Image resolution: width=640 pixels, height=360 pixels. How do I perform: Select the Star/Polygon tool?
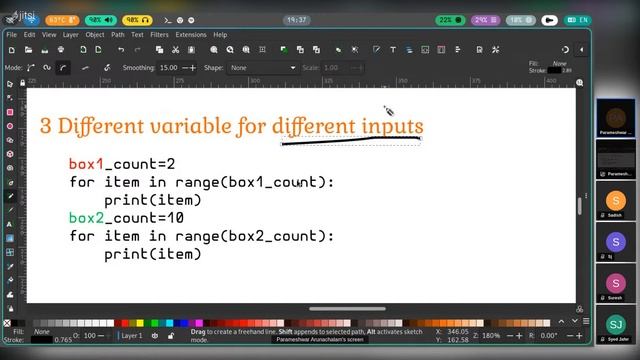(10, 140)
